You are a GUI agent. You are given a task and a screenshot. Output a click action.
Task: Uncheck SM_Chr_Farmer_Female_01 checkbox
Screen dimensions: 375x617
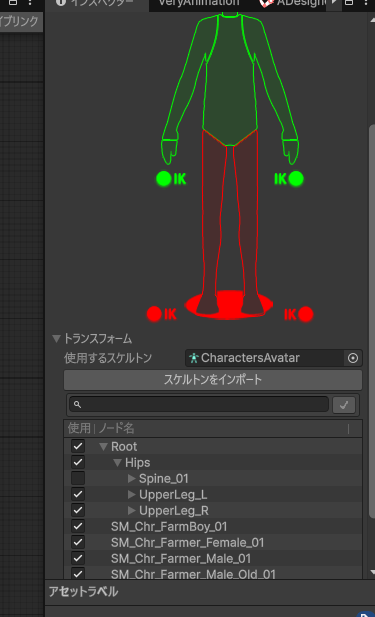78,542
